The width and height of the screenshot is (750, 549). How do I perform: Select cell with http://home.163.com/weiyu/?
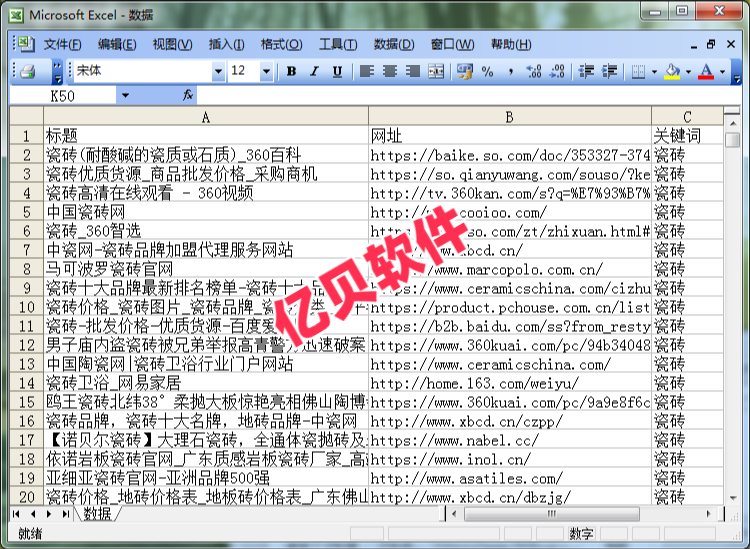(x=509, y=383)
